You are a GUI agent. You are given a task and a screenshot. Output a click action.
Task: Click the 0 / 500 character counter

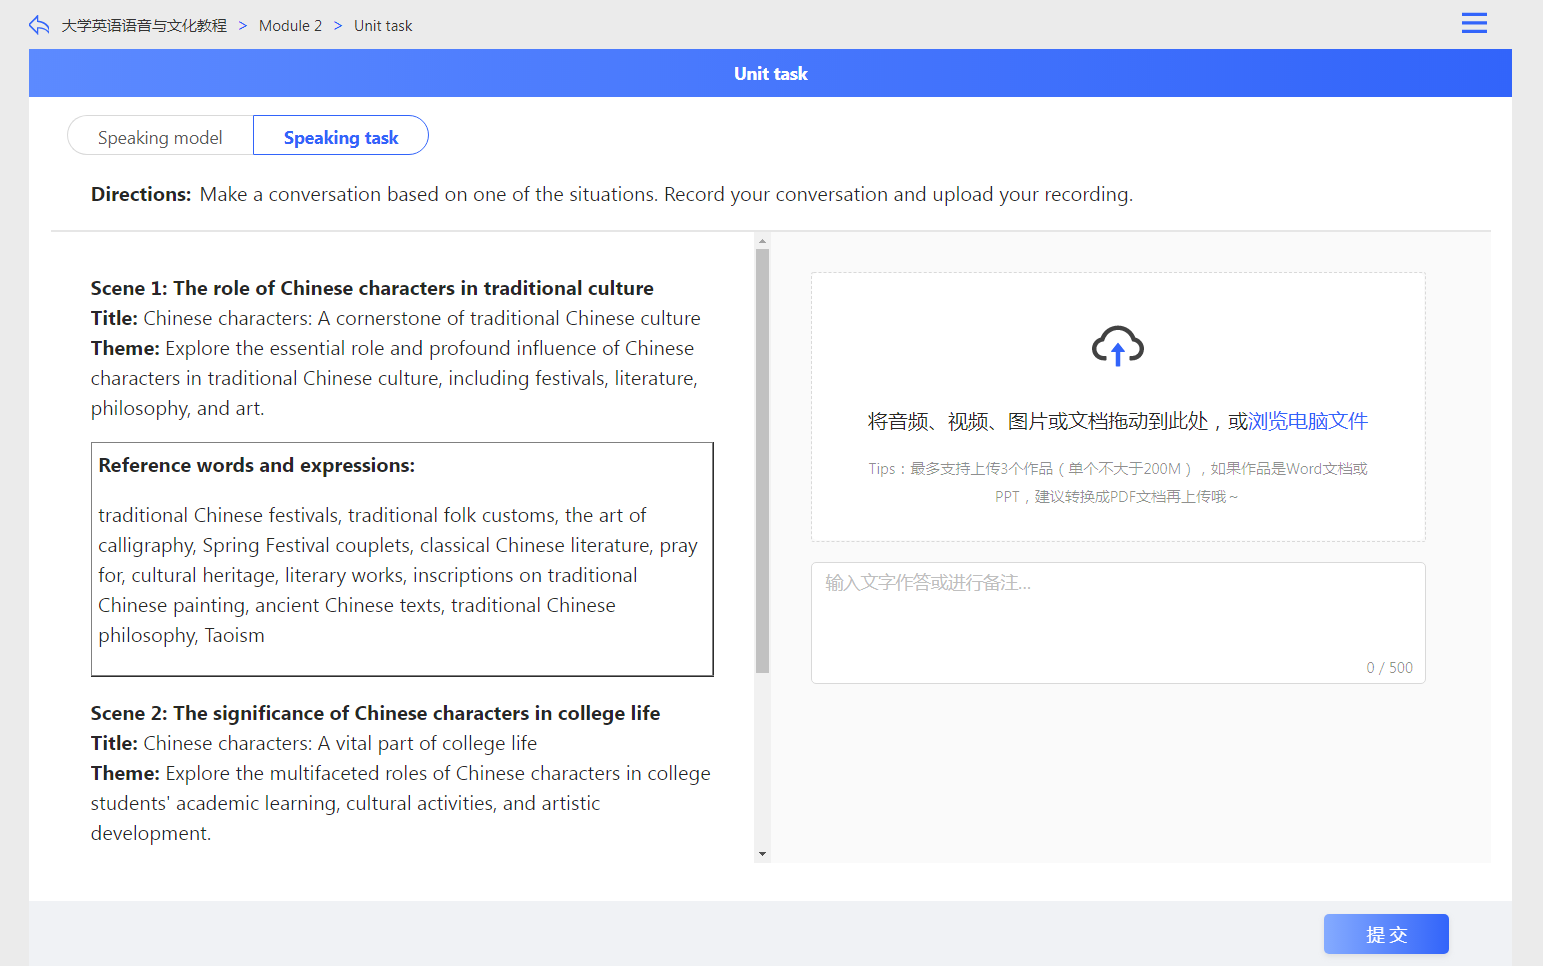pos(1389,668)
